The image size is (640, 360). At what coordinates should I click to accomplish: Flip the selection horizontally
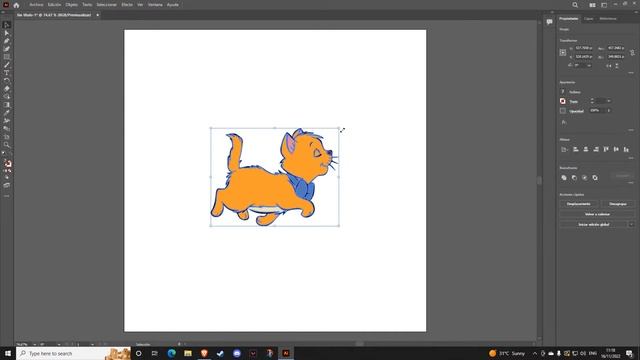609,65
